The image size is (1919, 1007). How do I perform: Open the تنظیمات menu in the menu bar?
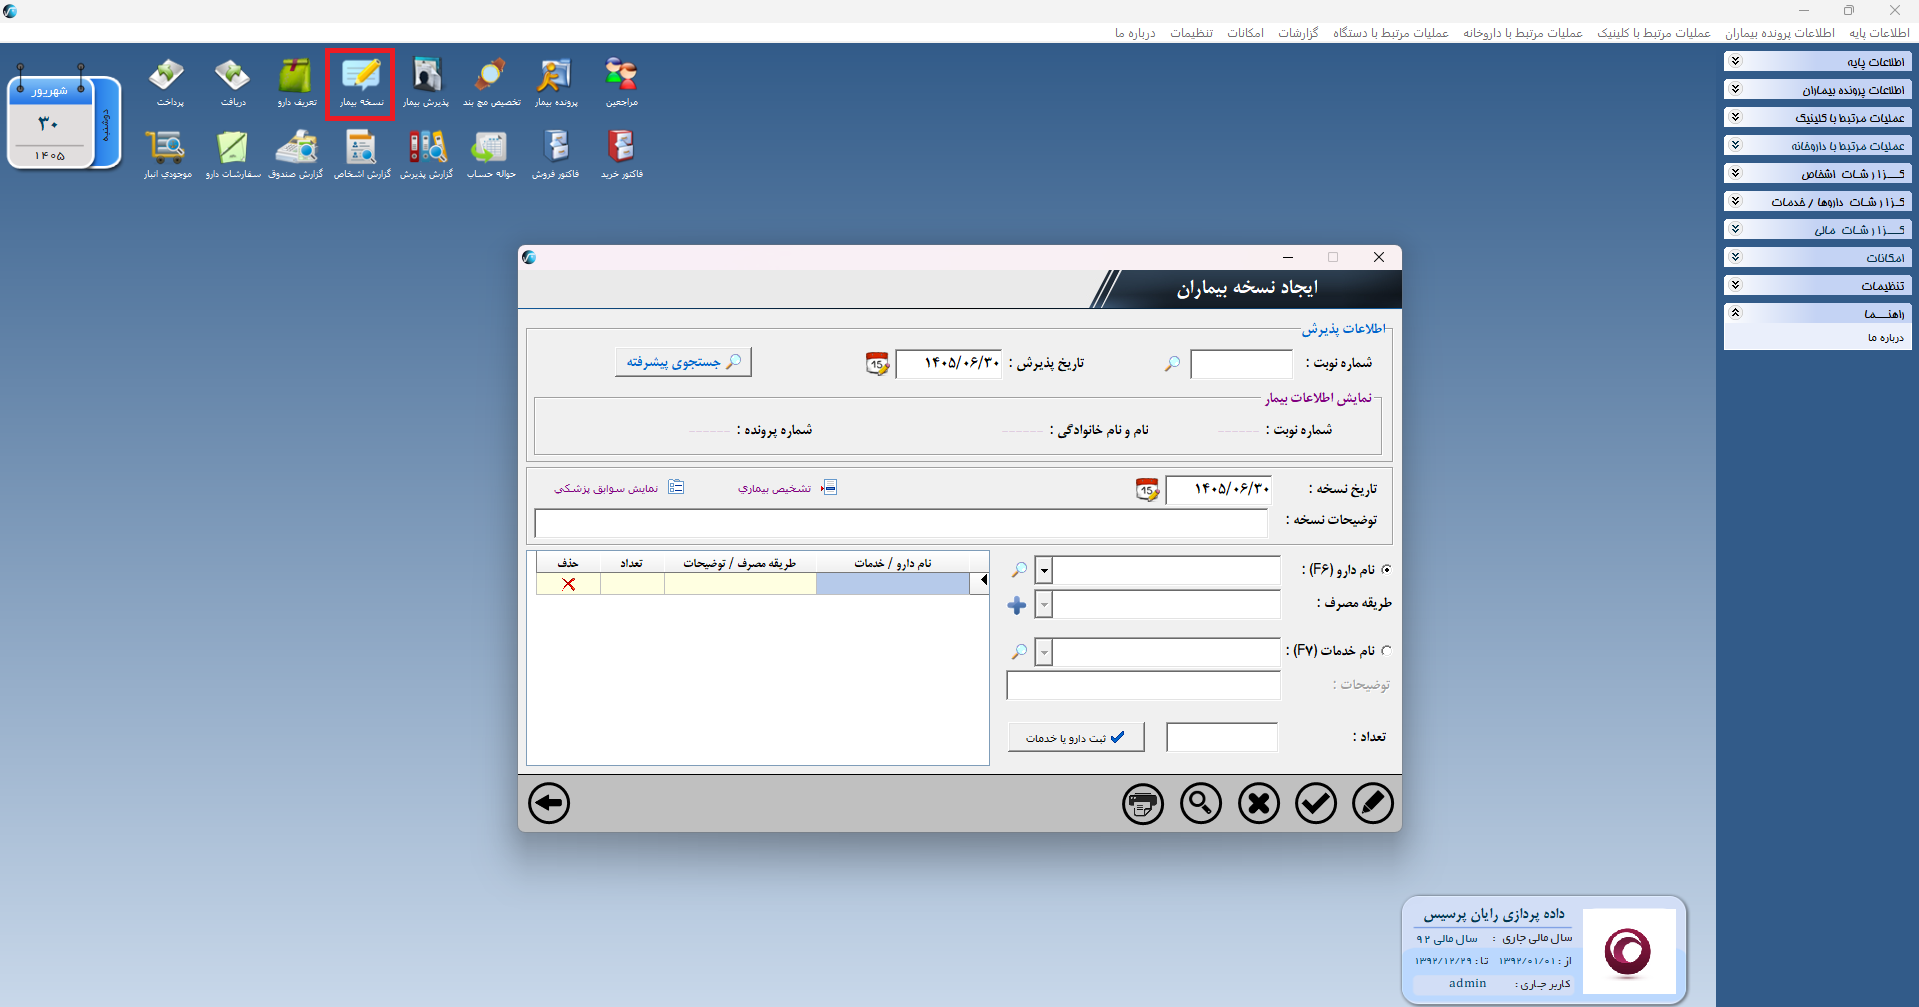tap(1191, 33)
